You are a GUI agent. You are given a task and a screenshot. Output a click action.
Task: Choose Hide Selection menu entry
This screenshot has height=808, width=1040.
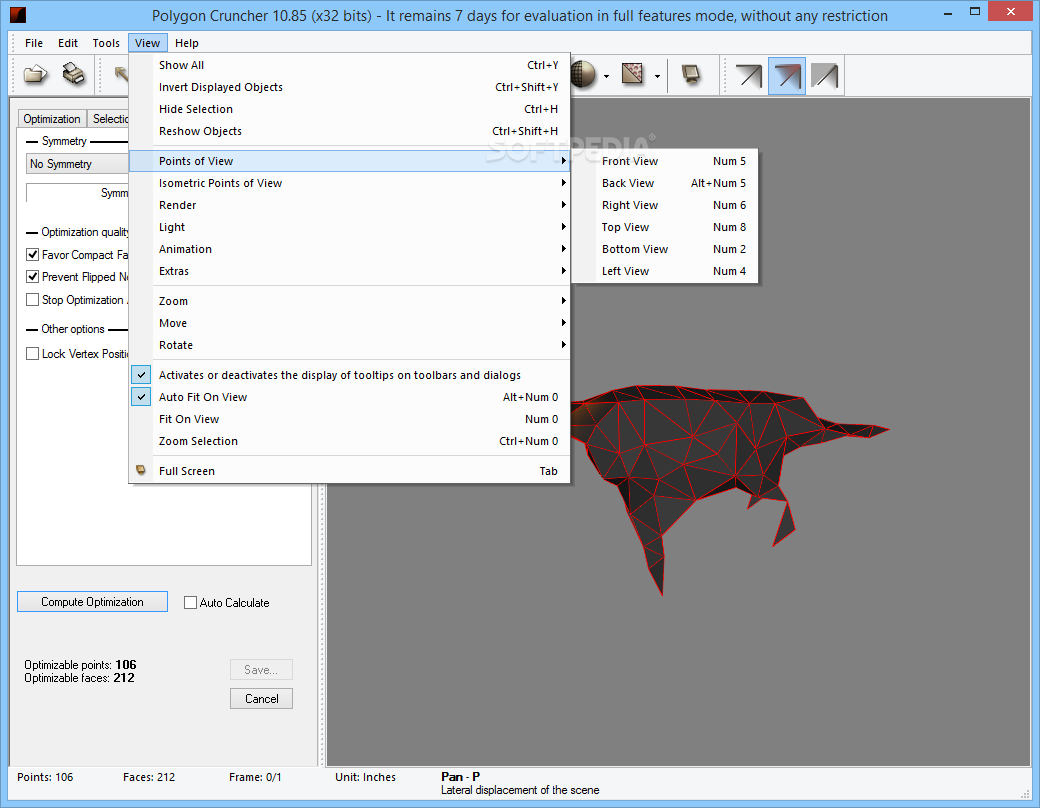(350, 109)
